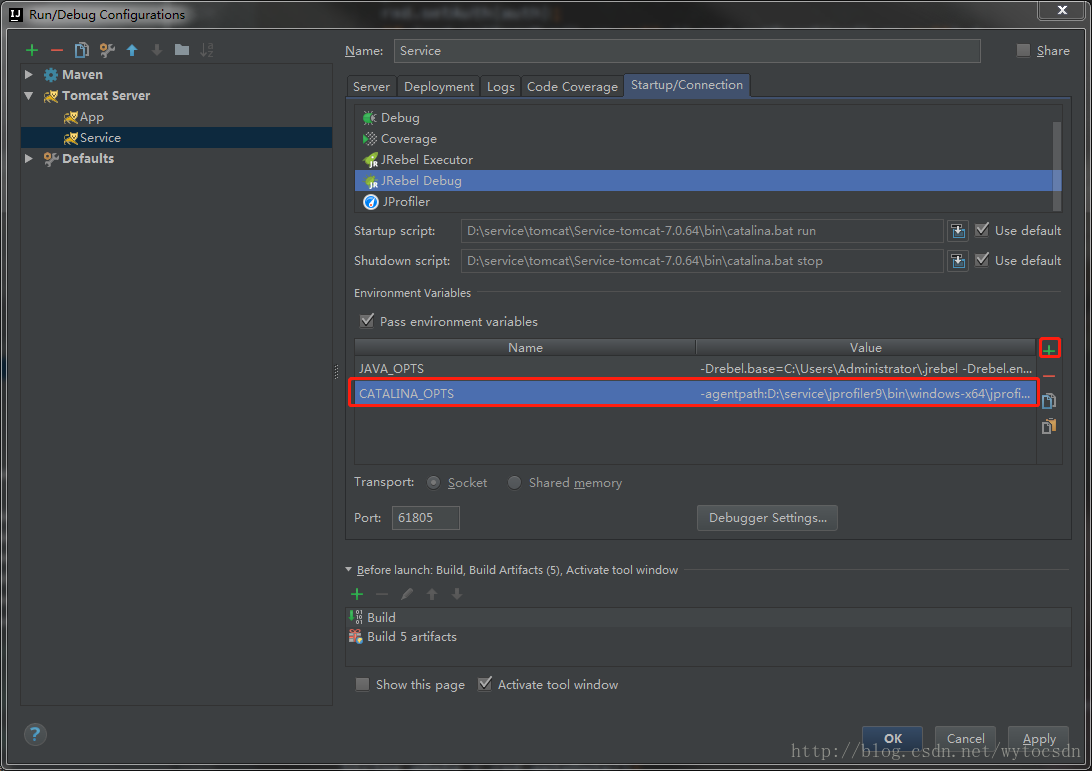Screen dimensions: 1092x771
Task: Toggle Activate tool window checkbox
Action: click(485, 684)
